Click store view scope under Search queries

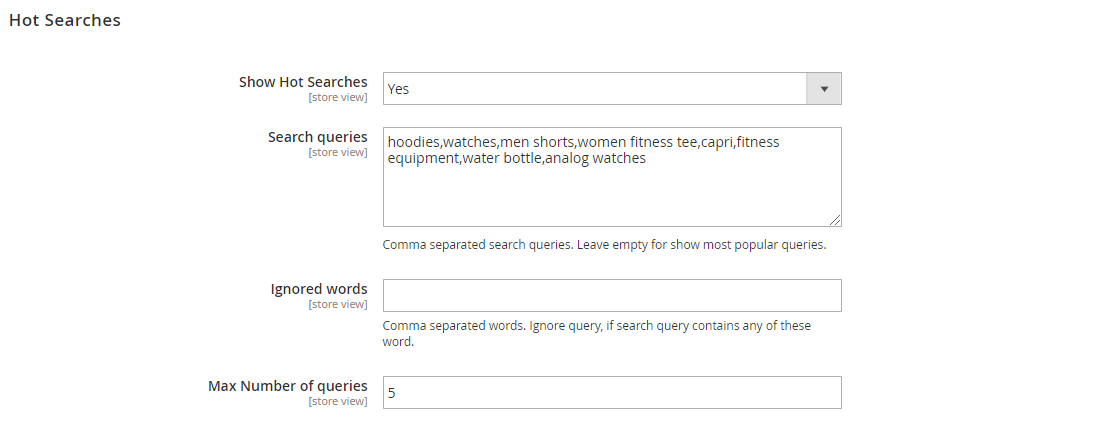coord(337,153)
